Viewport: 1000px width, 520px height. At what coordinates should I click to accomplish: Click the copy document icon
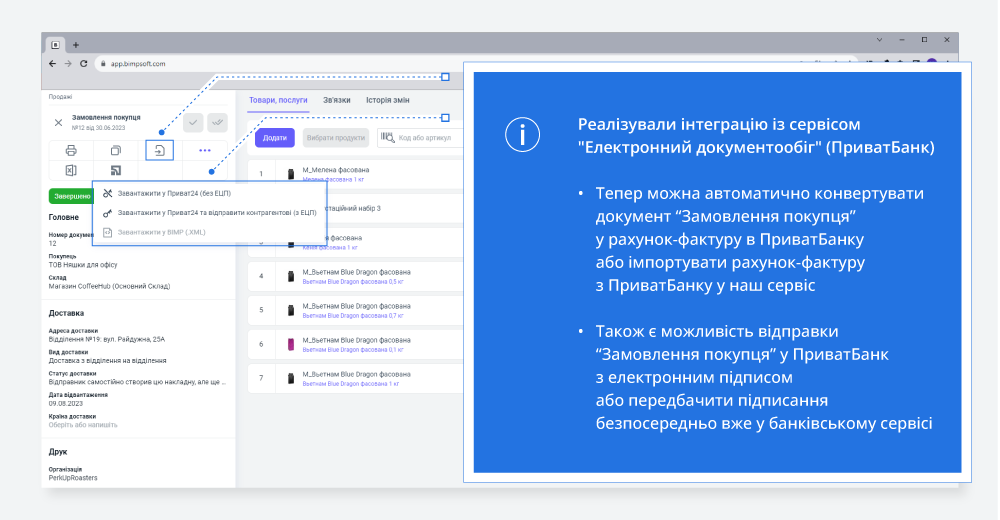[115, 151]
